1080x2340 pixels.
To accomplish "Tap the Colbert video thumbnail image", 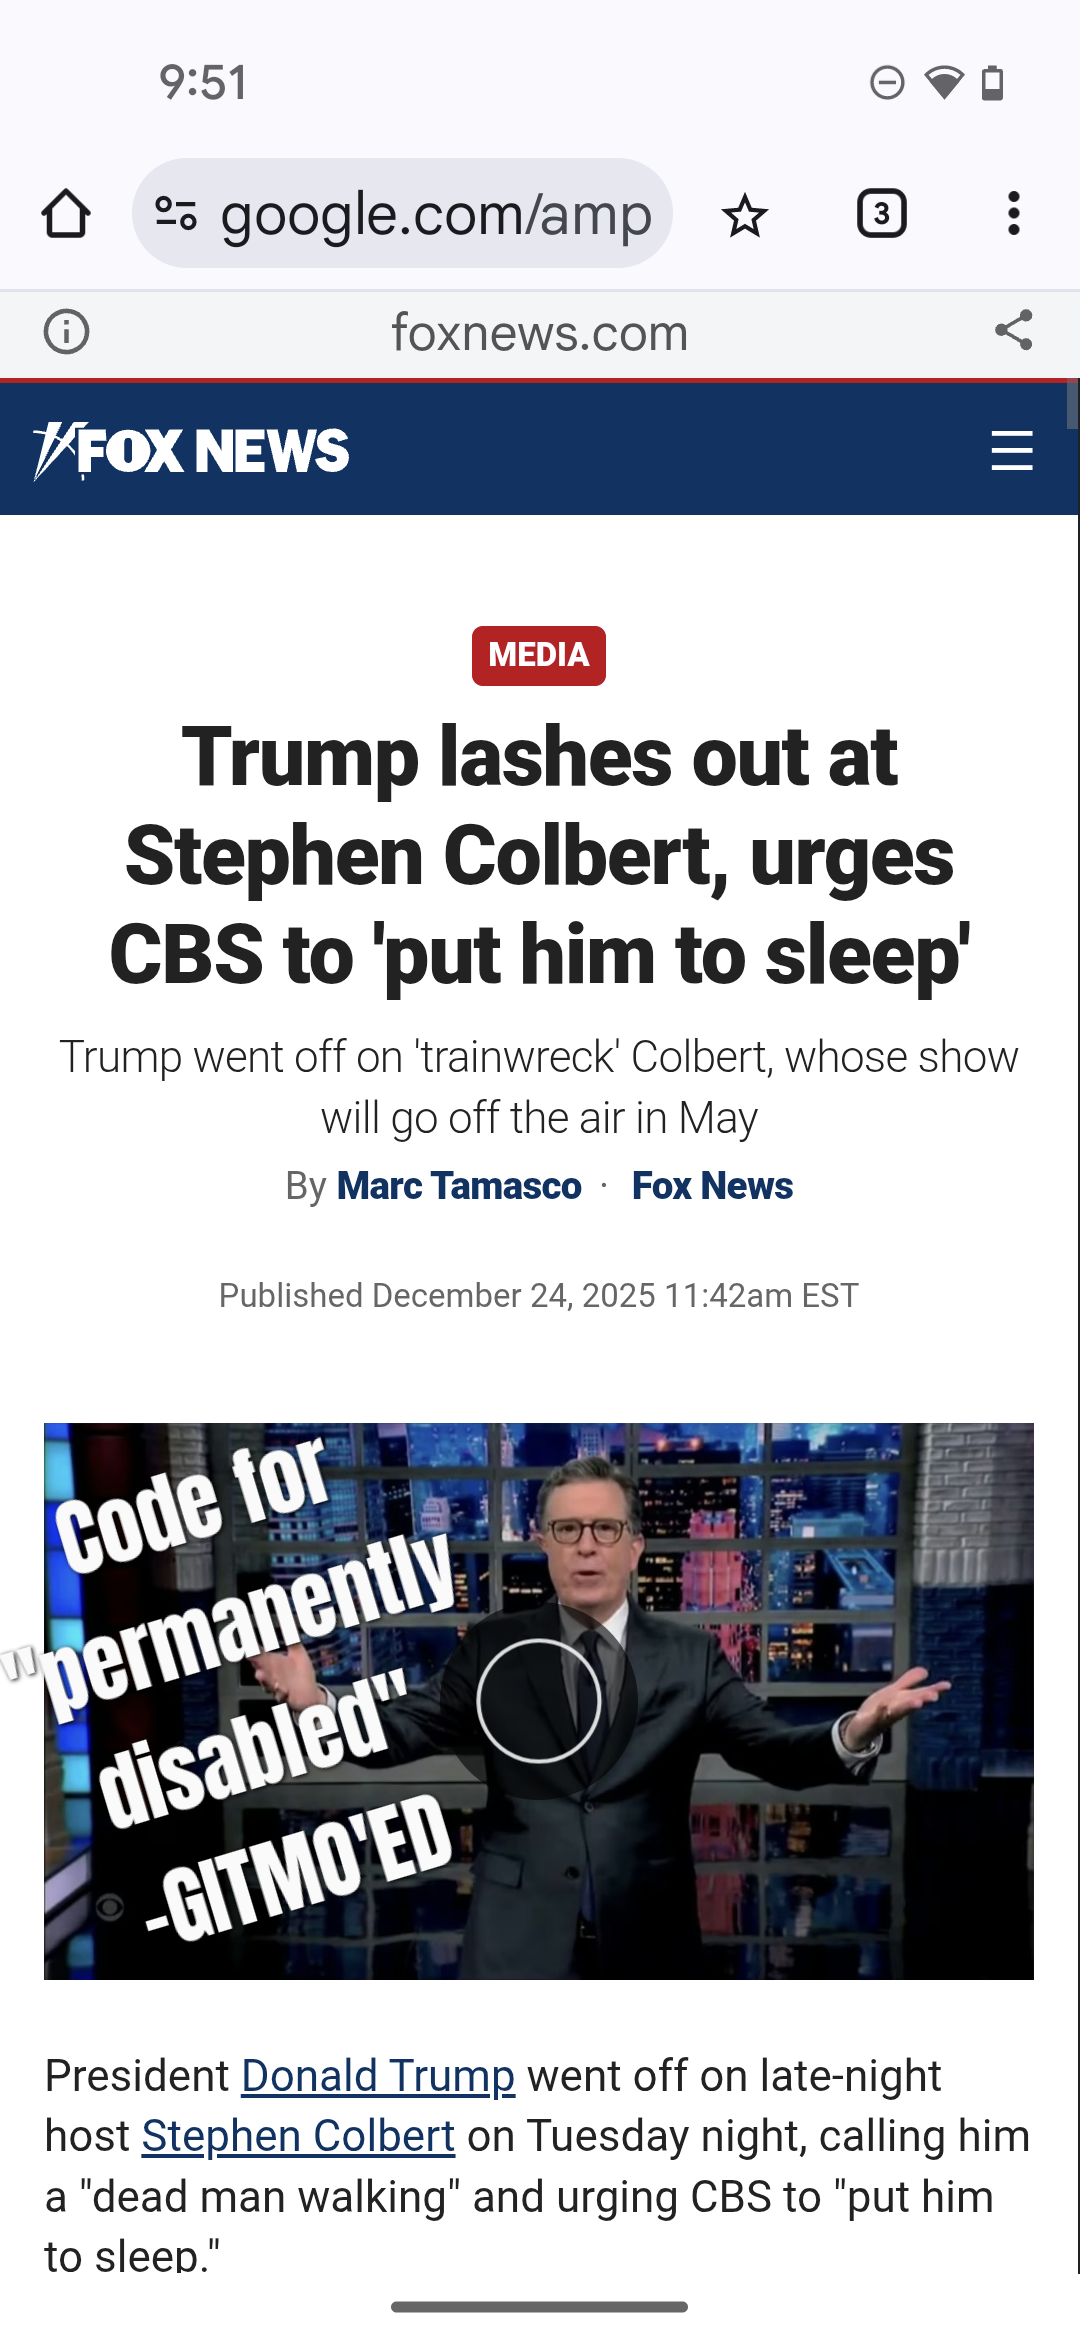I will 539,1701.
